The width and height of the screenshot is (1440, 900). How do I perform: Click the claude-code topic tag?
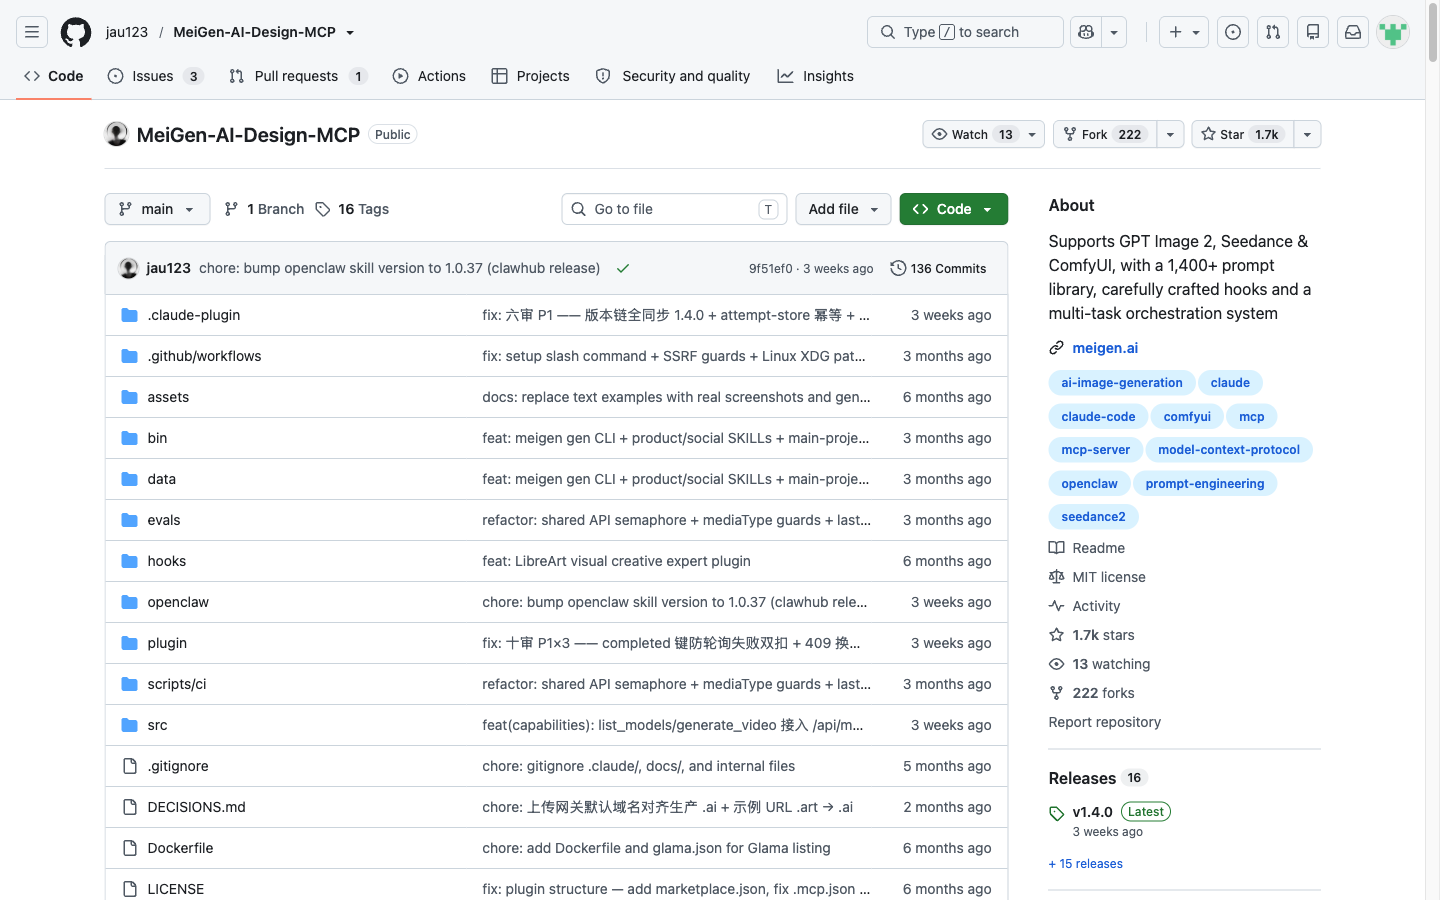point(1098,416)
